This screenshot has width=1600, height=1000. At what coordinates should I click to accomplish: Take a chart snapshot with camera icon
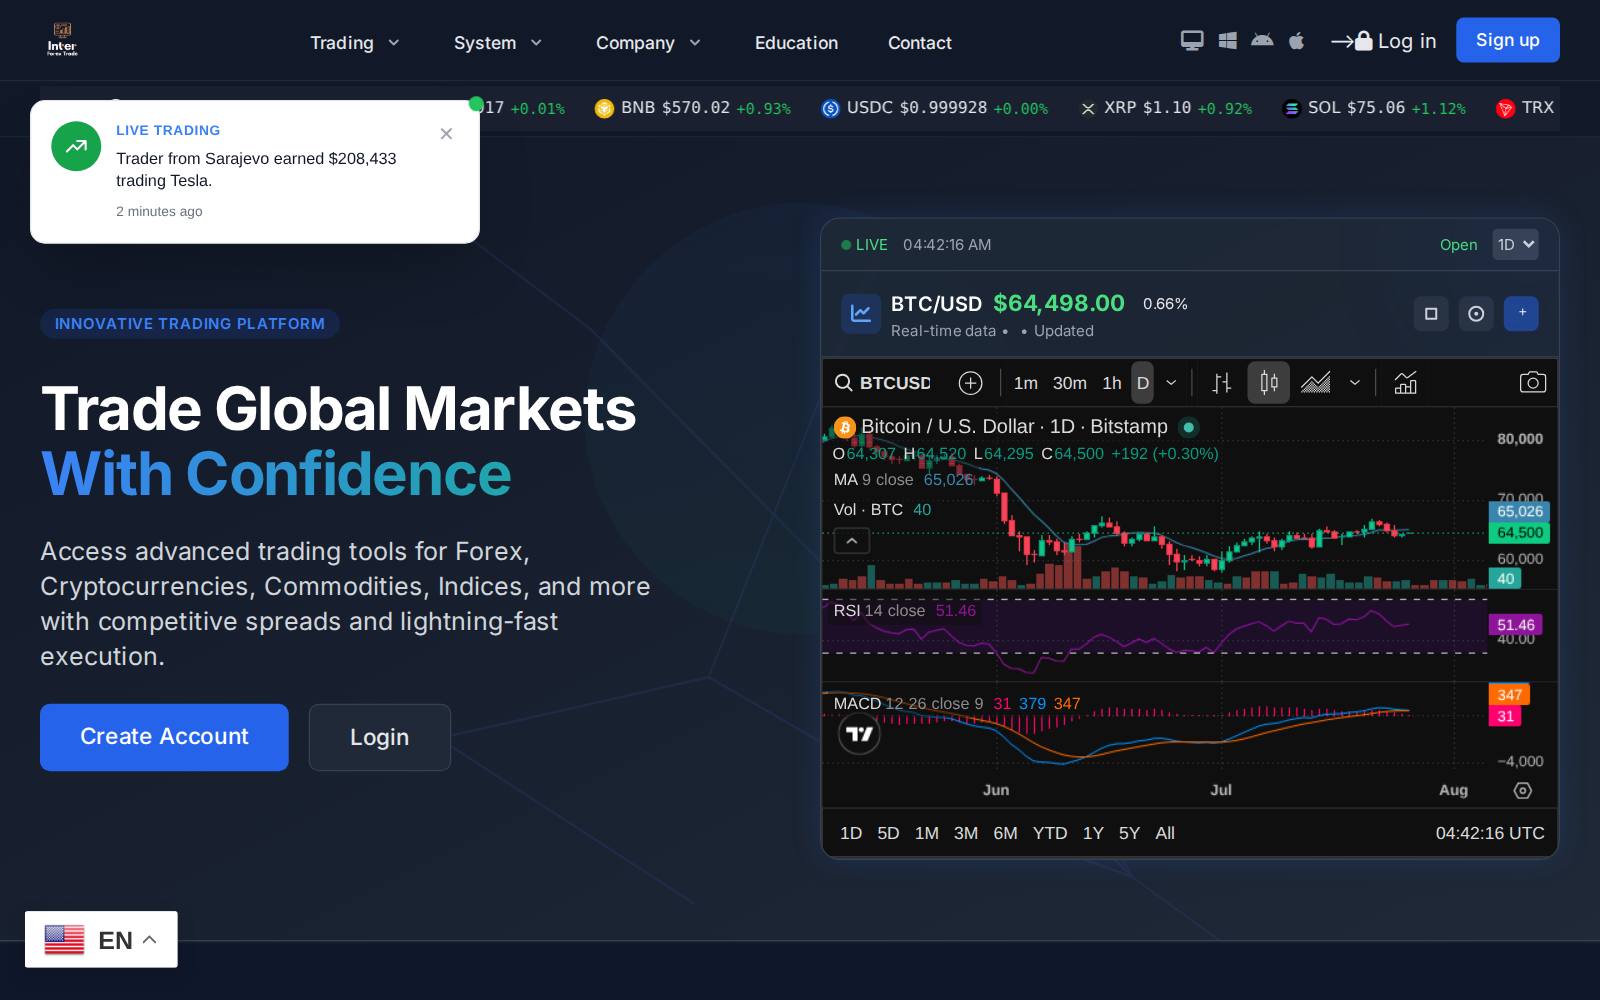click(x=1532, y=383)
